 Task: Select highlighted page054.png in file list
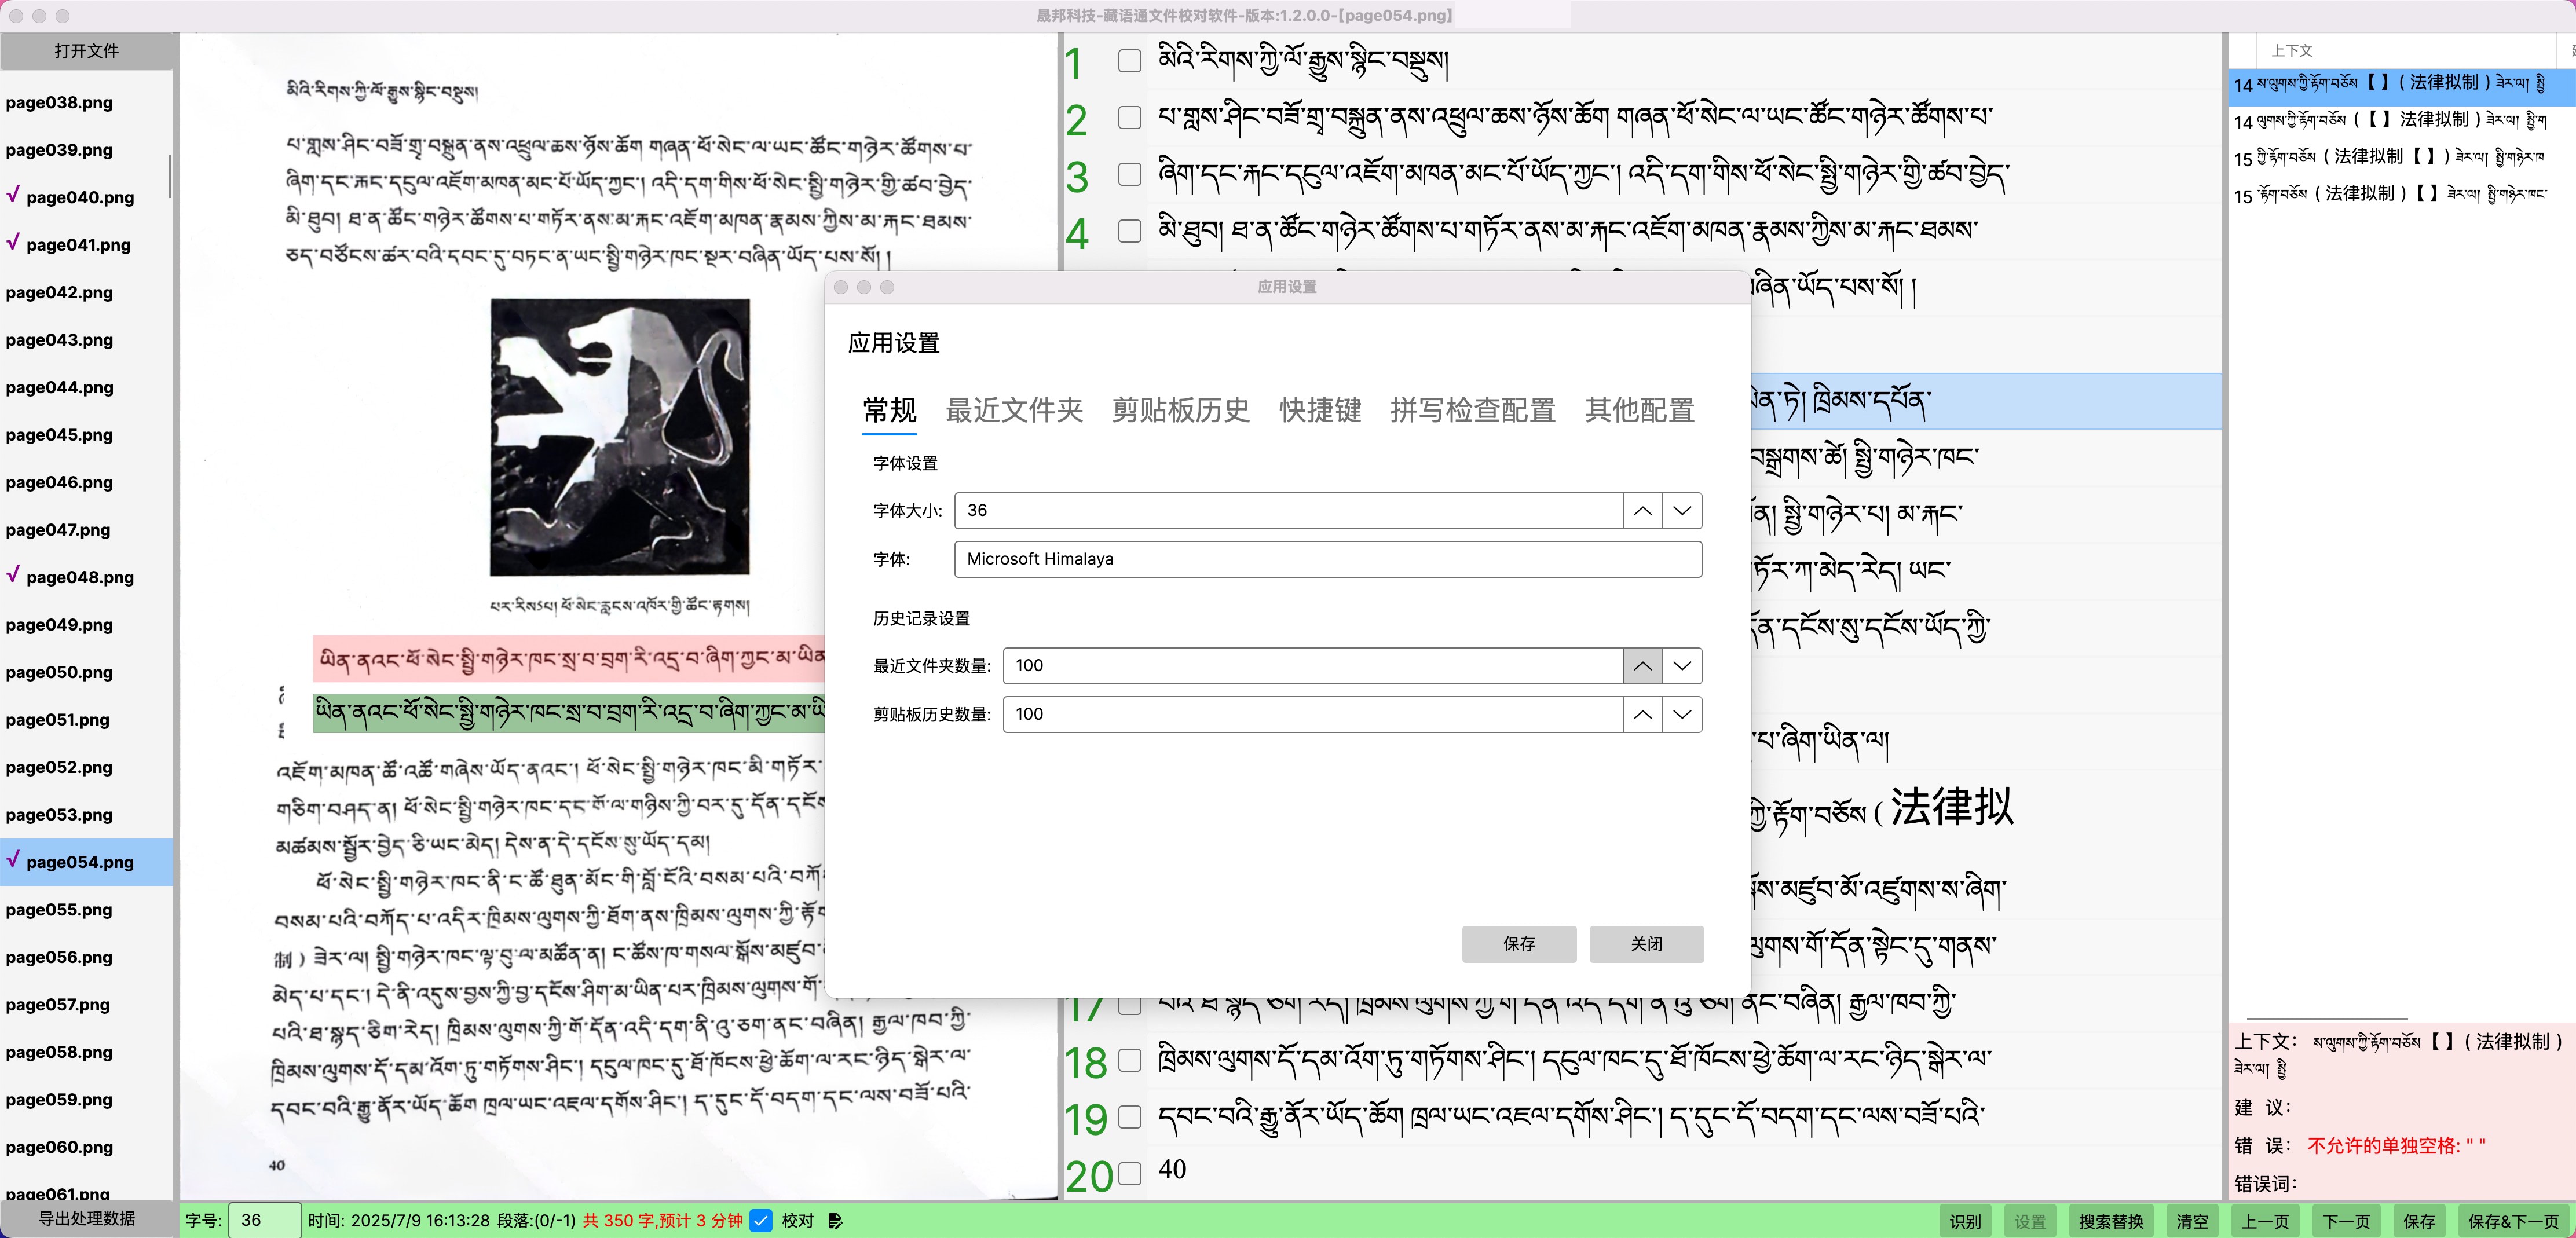tap(86, 862)
